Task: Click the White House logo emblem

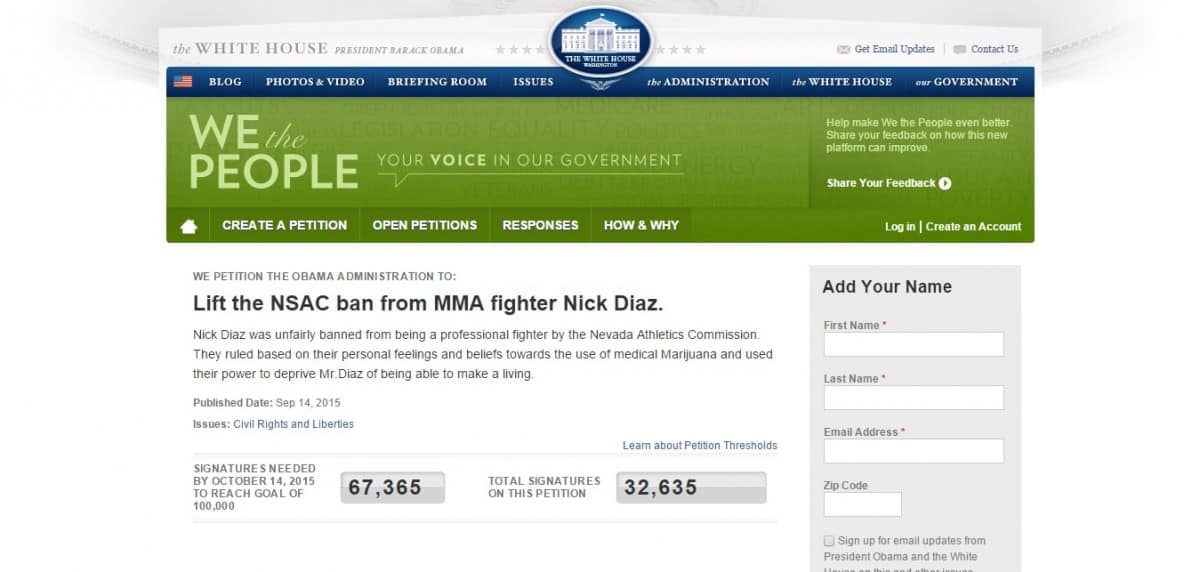Action: click(601, 43)
